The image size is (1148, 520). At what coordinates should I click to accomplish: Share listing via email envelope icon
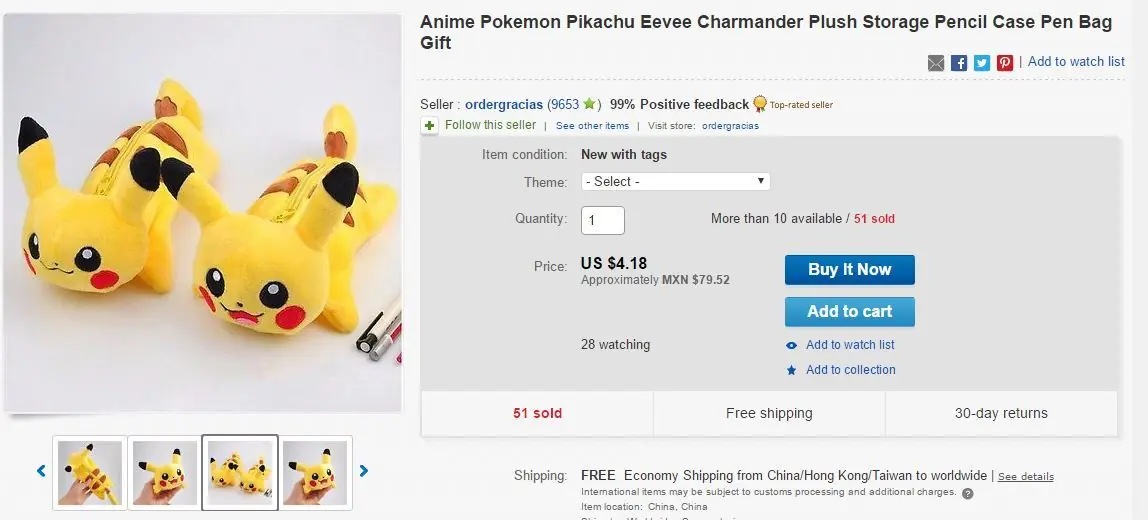tap(936, 63)
